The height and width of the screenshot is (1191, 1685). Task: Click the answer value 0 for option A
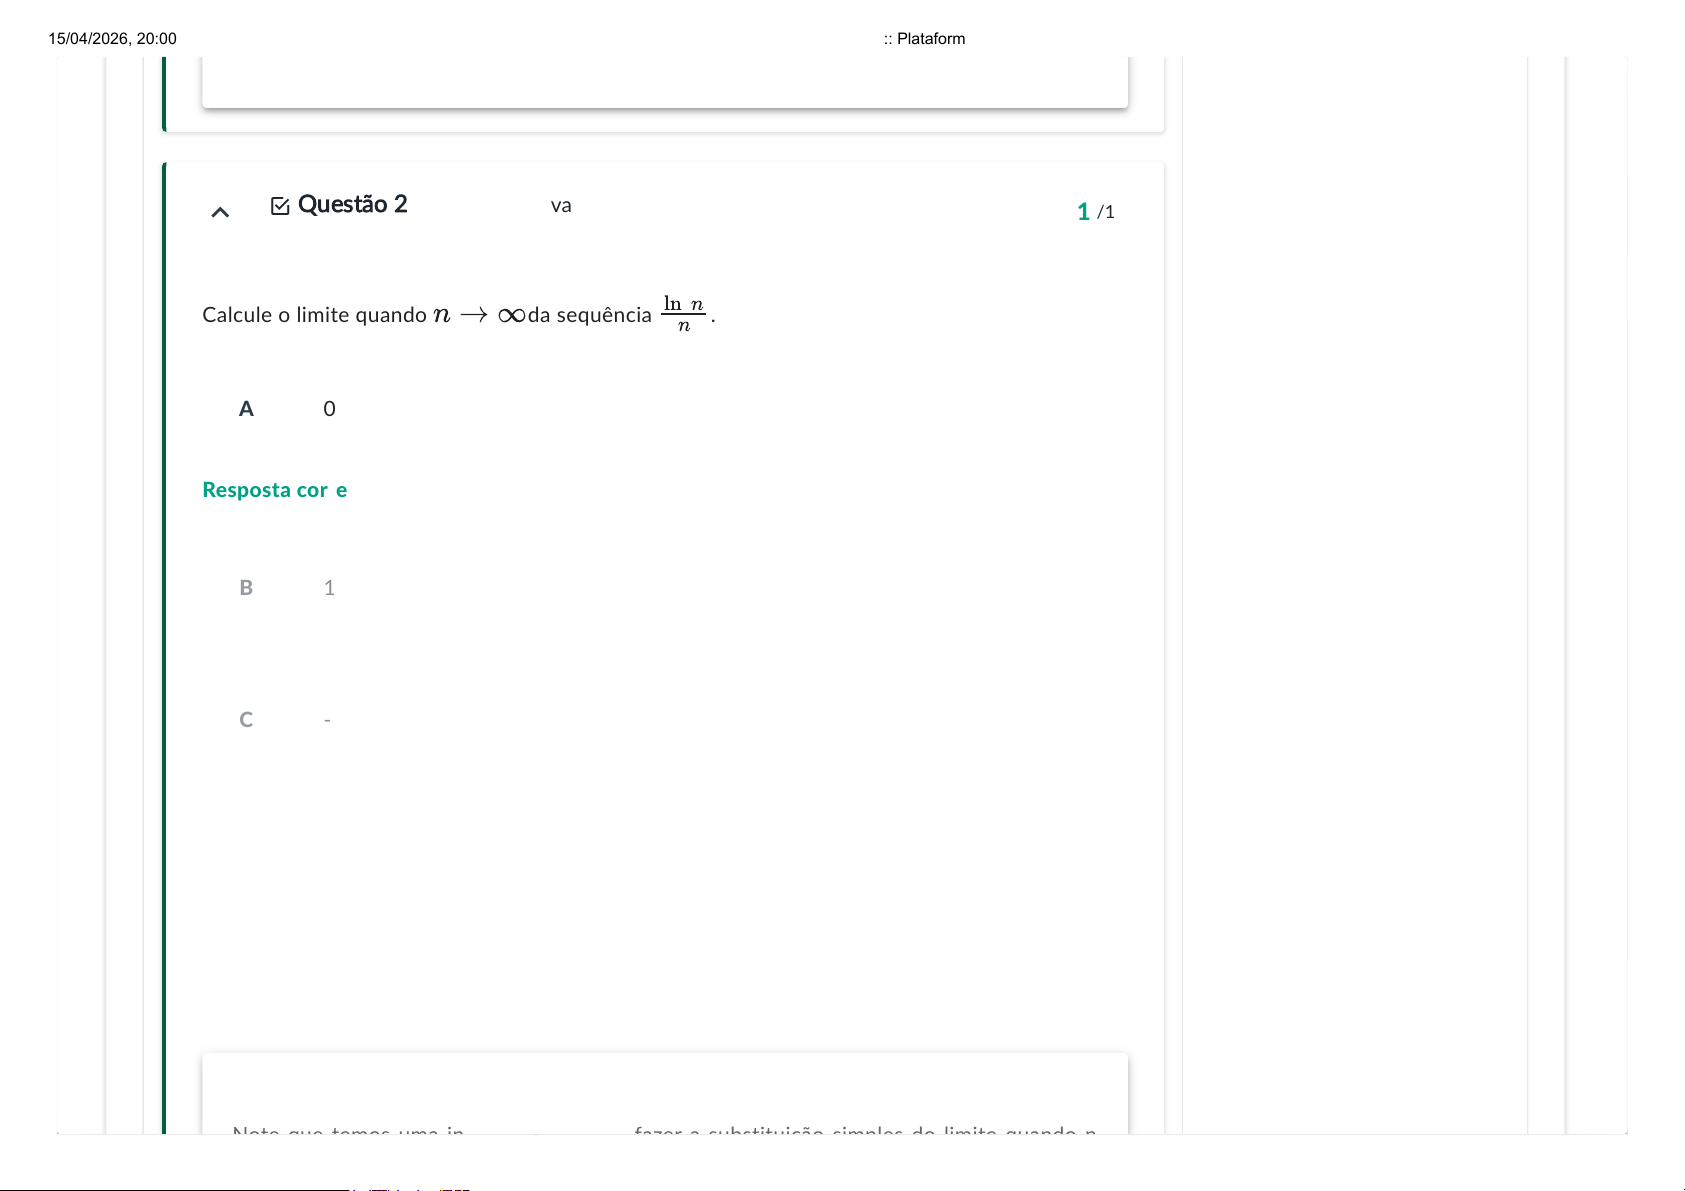pos(329,409)
